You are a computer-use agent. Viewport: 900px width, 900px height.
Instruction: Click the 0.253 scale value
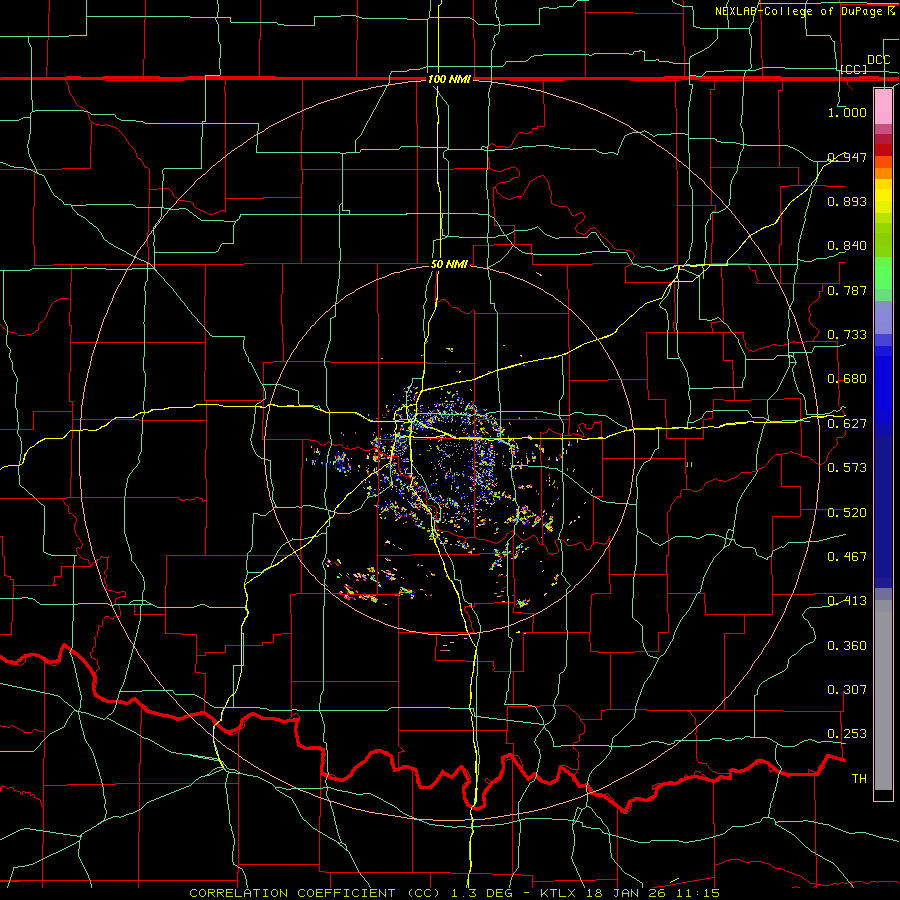point(847,734)
